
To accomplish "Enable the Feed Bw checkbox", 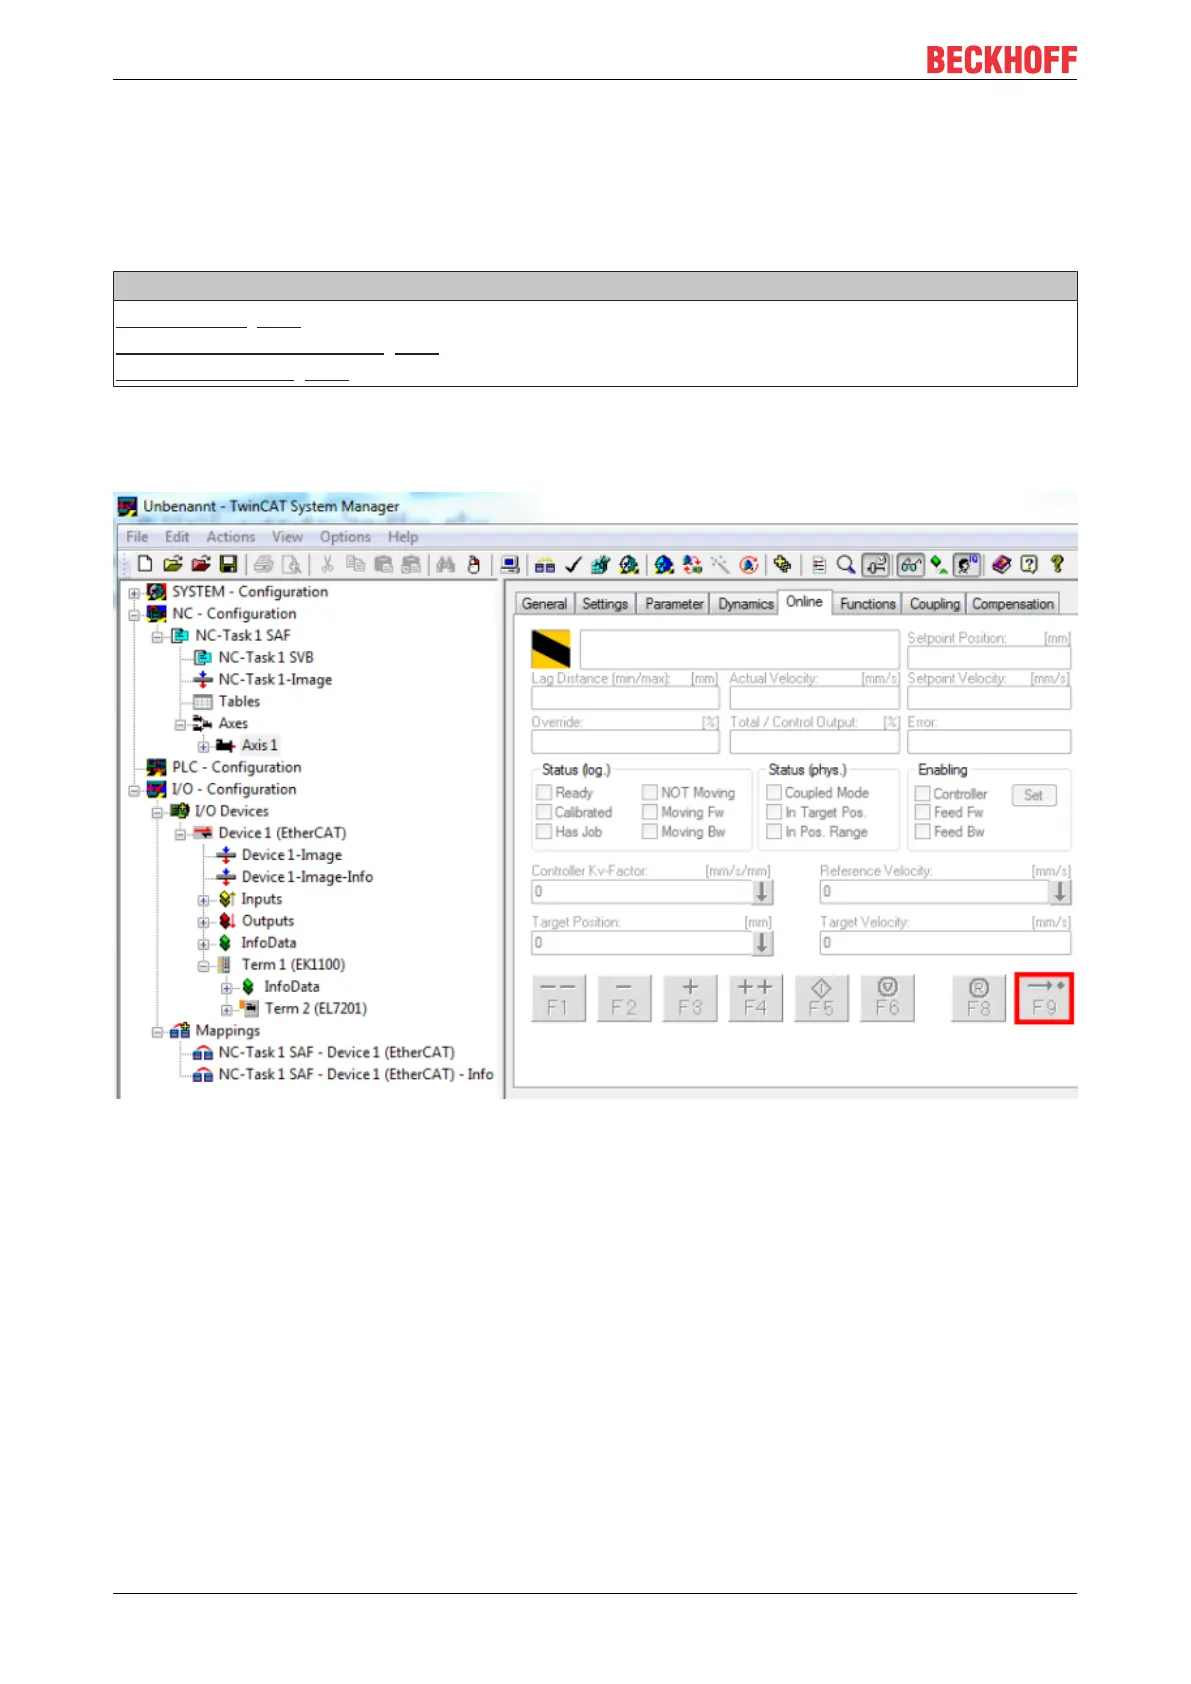I will point(923,831).
